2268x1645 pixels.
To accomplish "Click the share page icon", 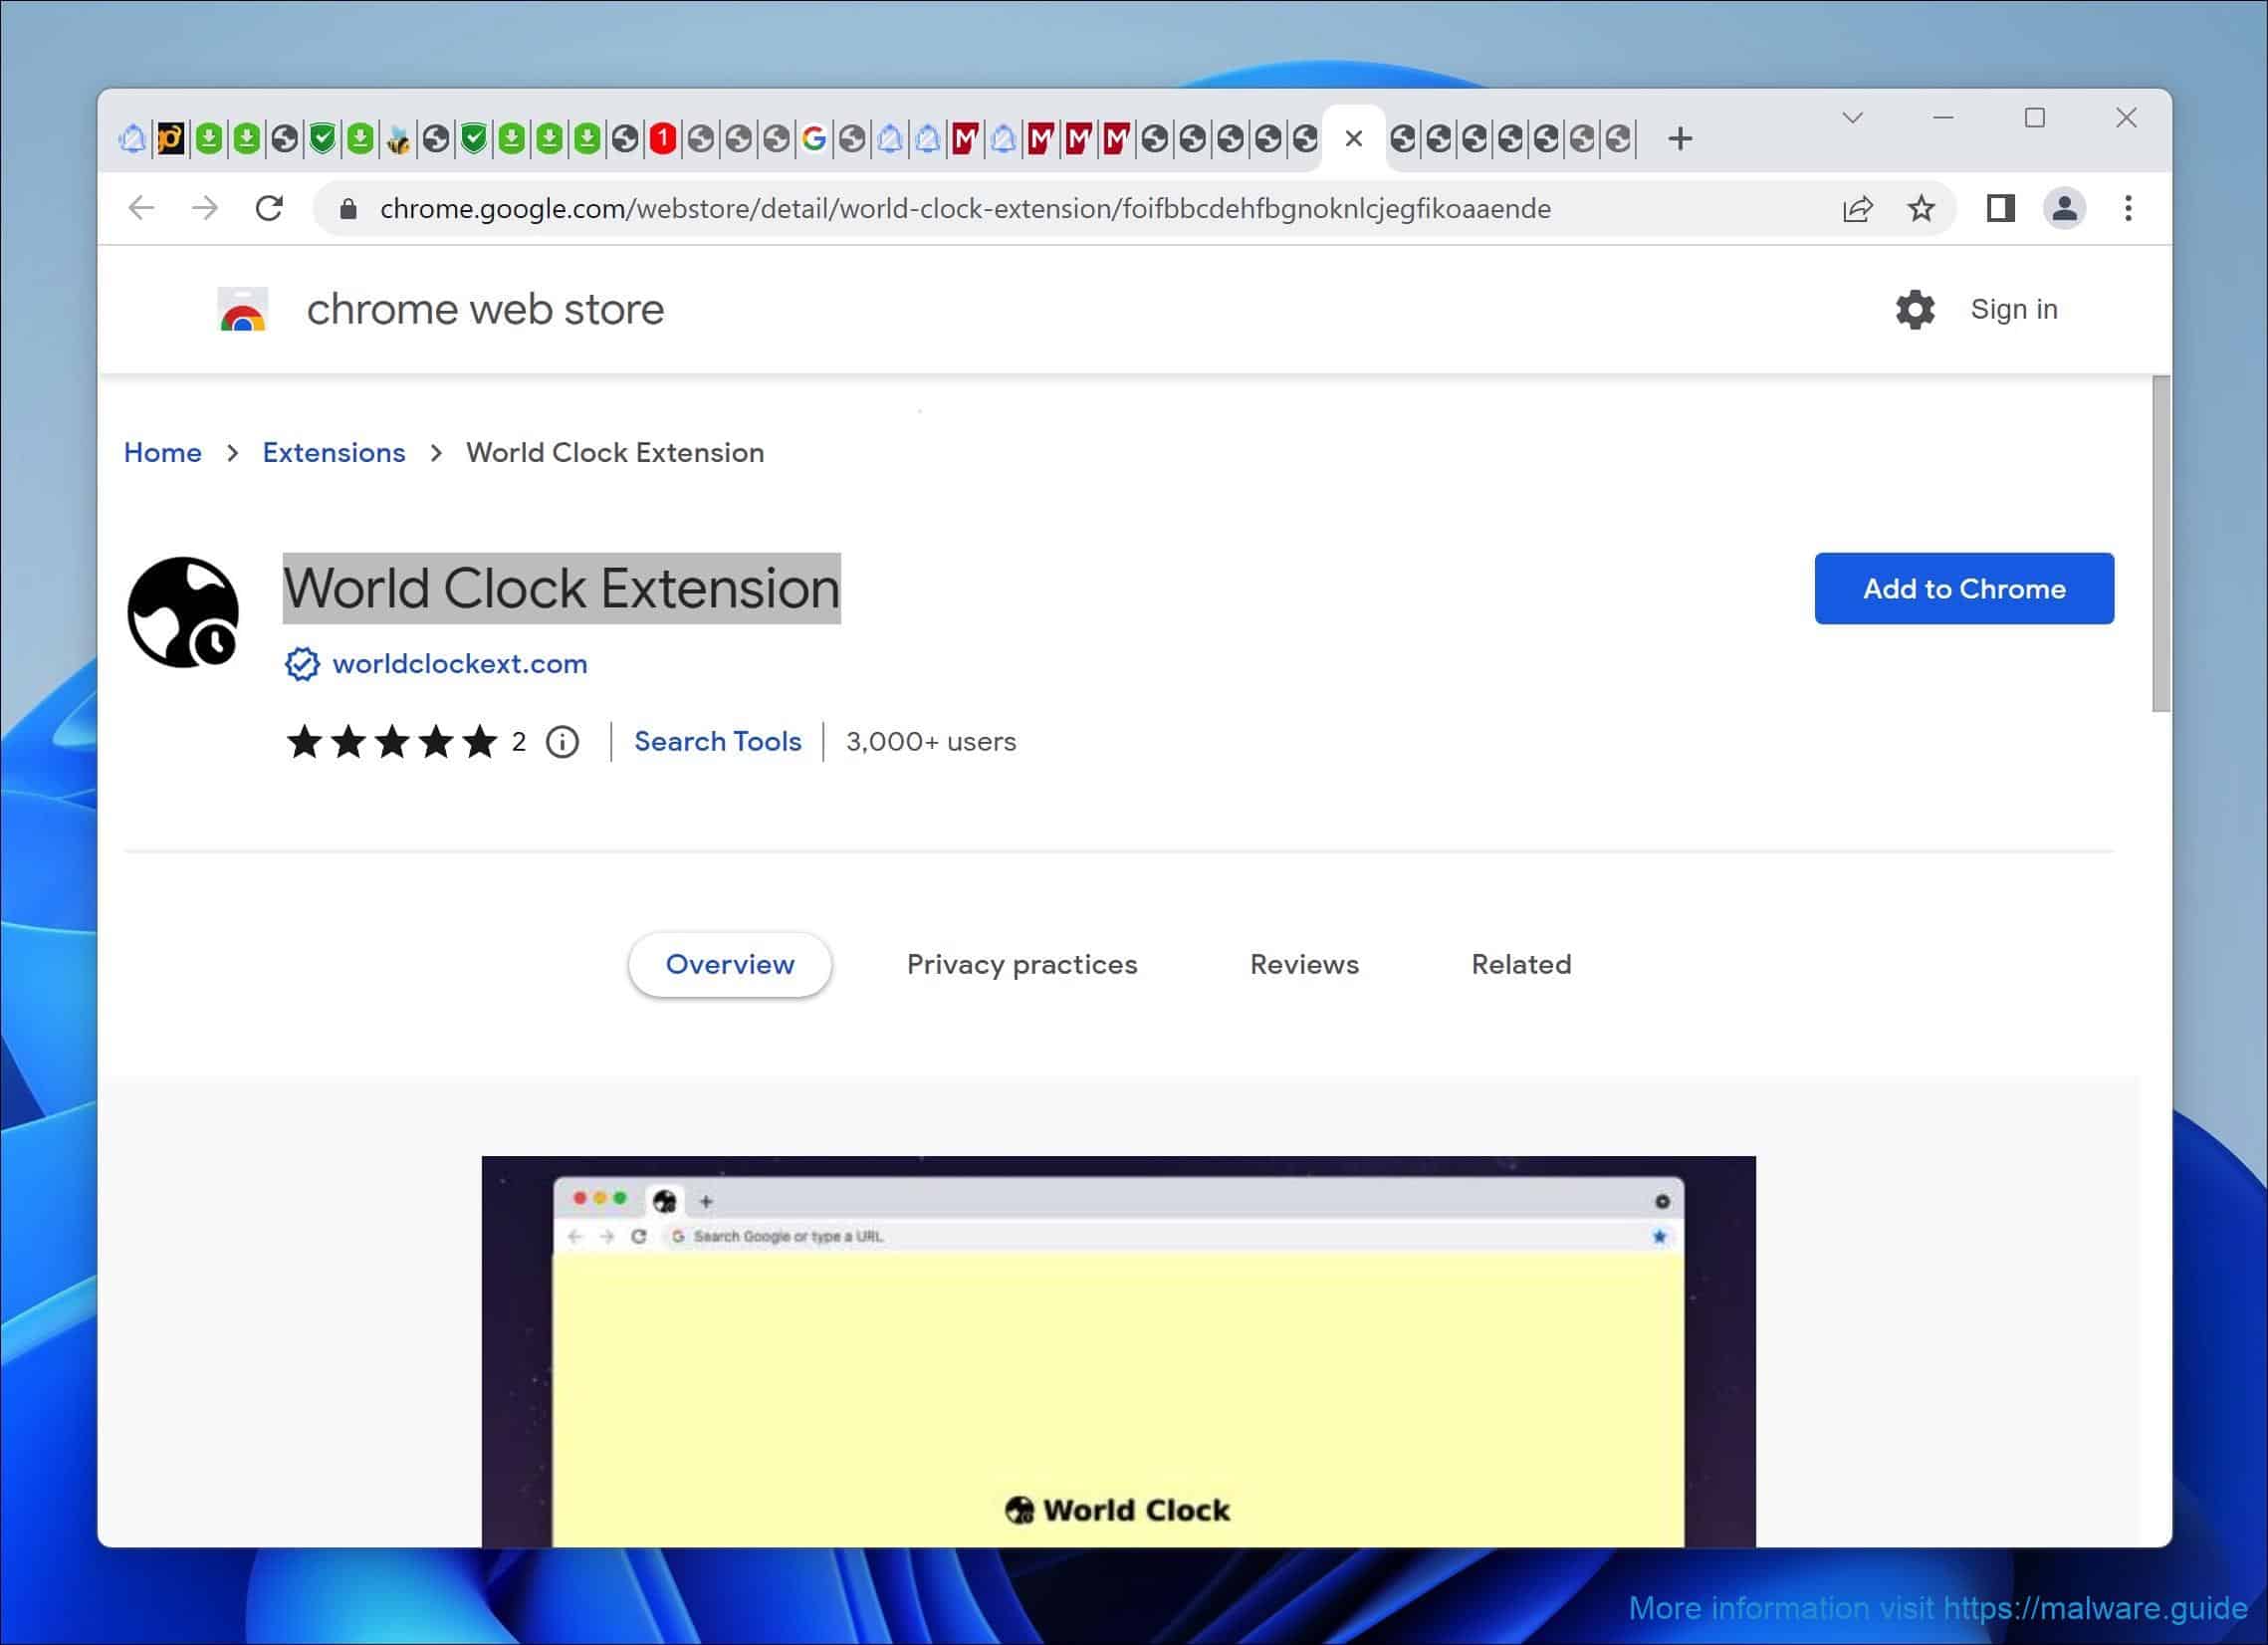I will [1857, 208].
